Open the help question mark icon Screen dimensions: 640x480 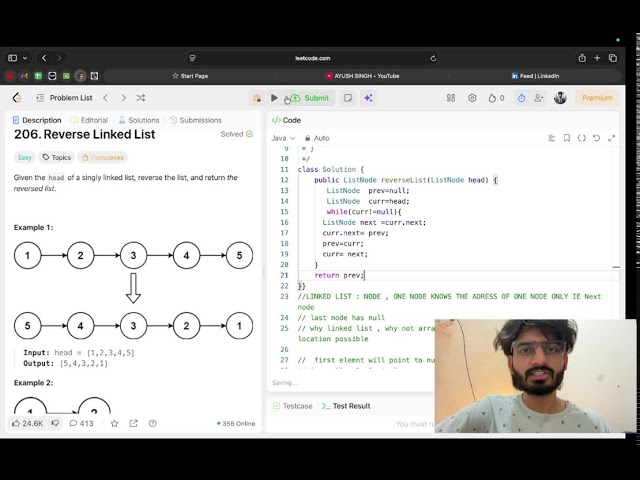click(x=153, y=424)
